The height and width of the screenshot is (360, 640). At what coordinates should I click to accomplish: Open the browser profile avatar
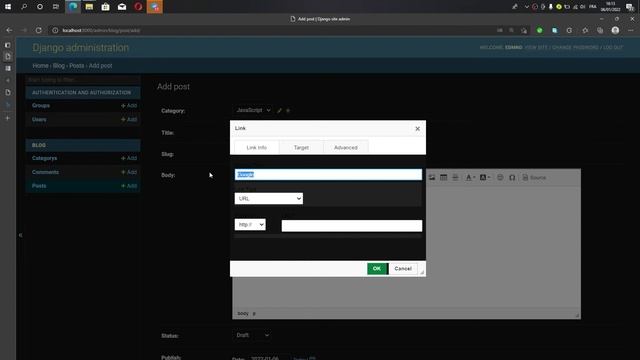point(615,30)
